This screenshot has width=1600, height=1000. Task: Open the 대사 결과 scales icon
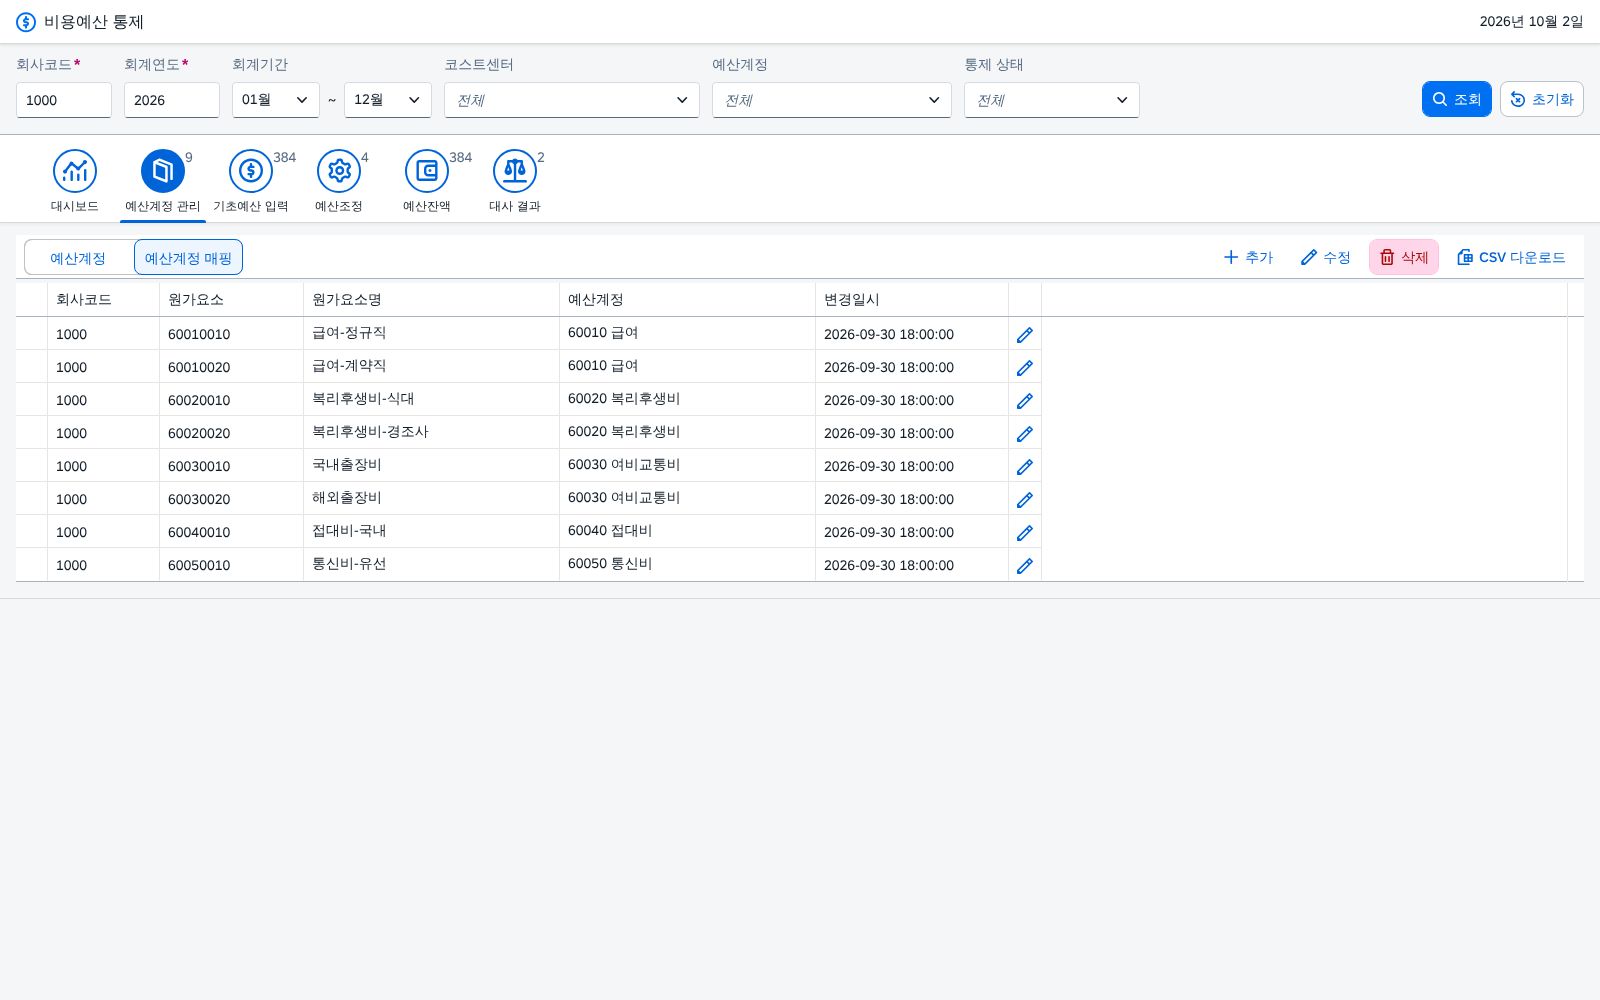[515, 171]
